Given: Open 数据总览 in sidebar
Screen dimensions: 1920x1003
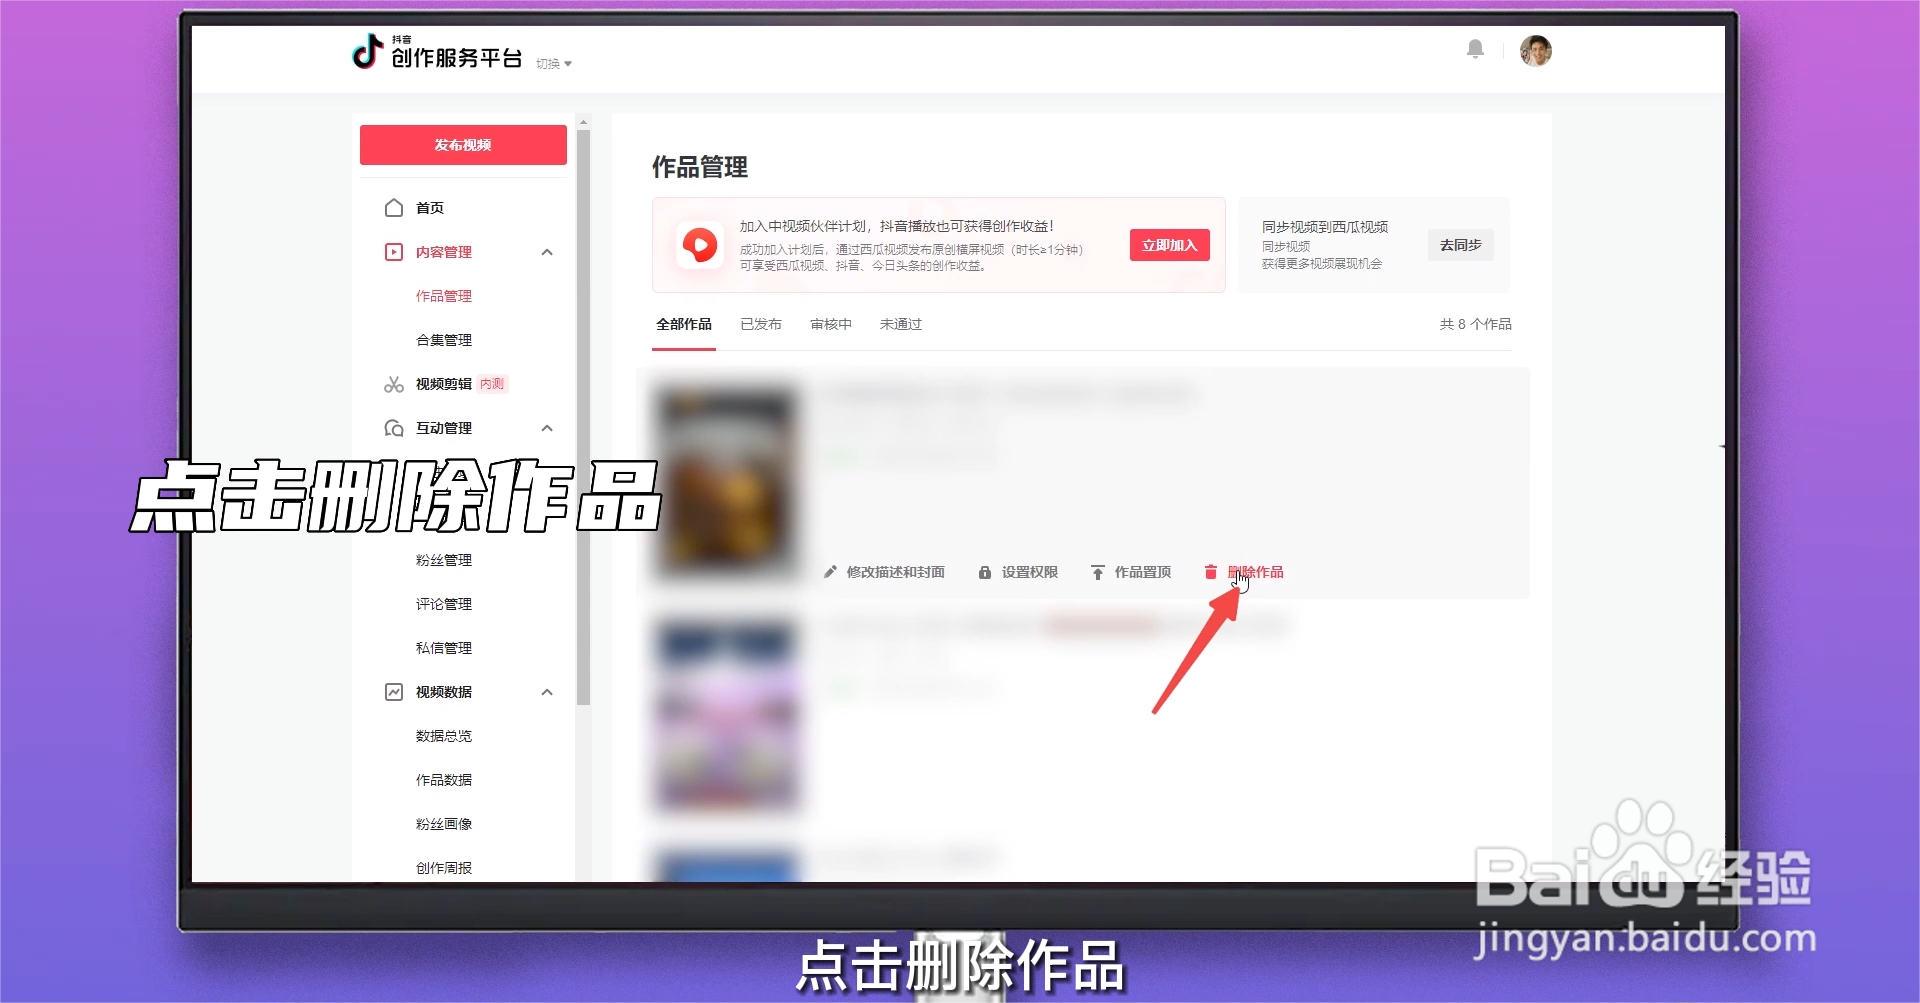Looking at the screenshot, I should coord(444,736).
